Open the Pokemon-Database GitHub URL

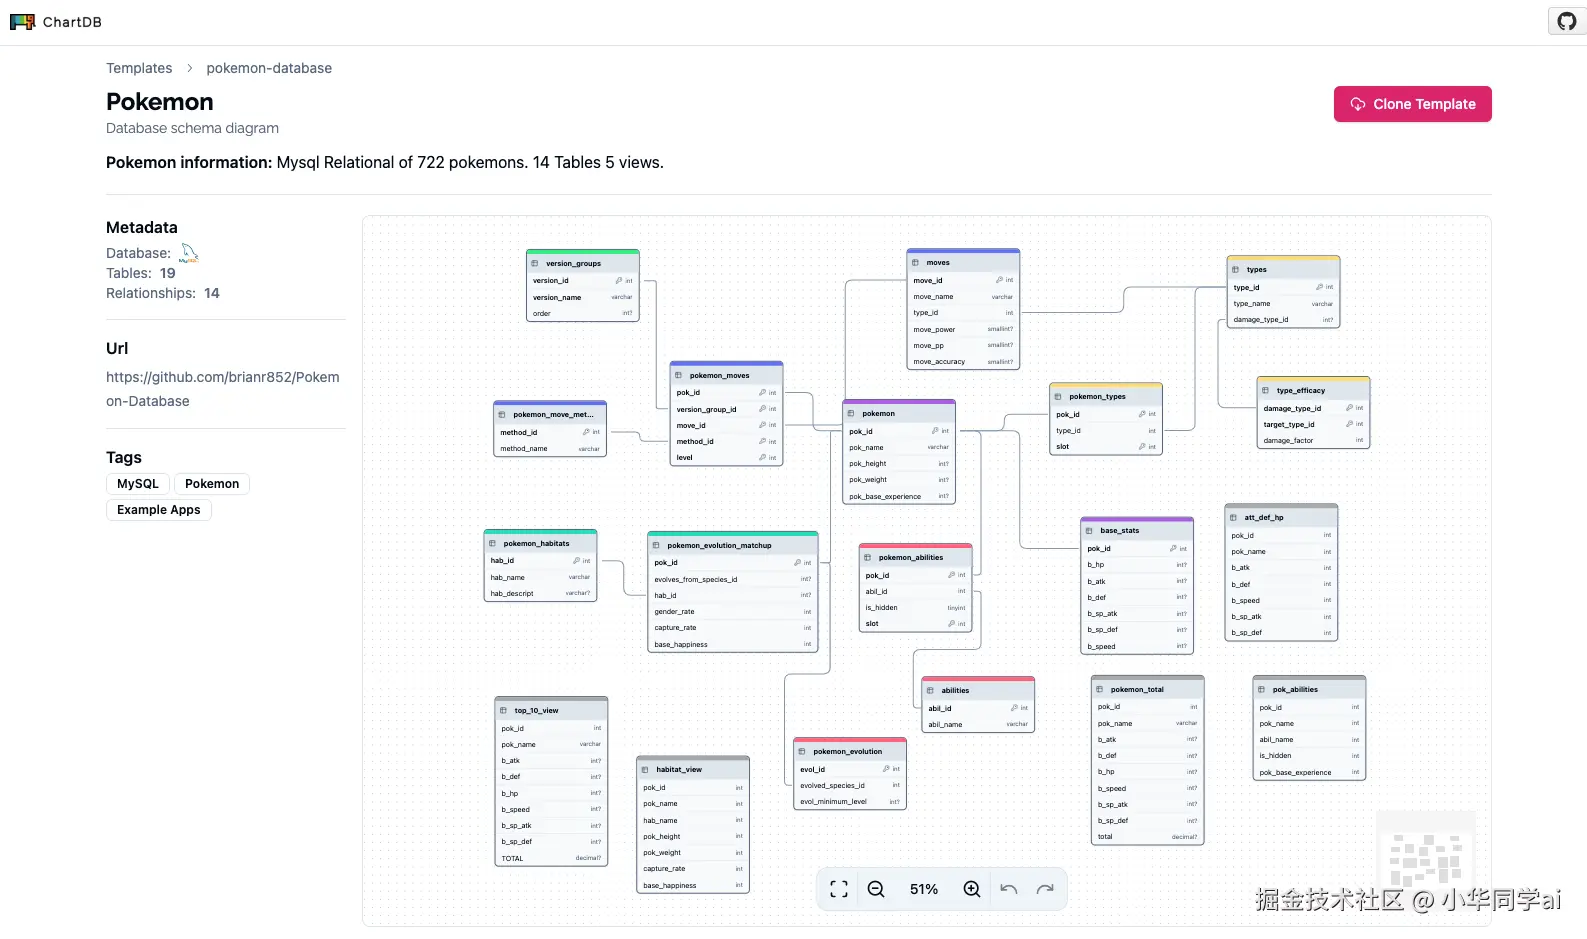pos(223,389)
